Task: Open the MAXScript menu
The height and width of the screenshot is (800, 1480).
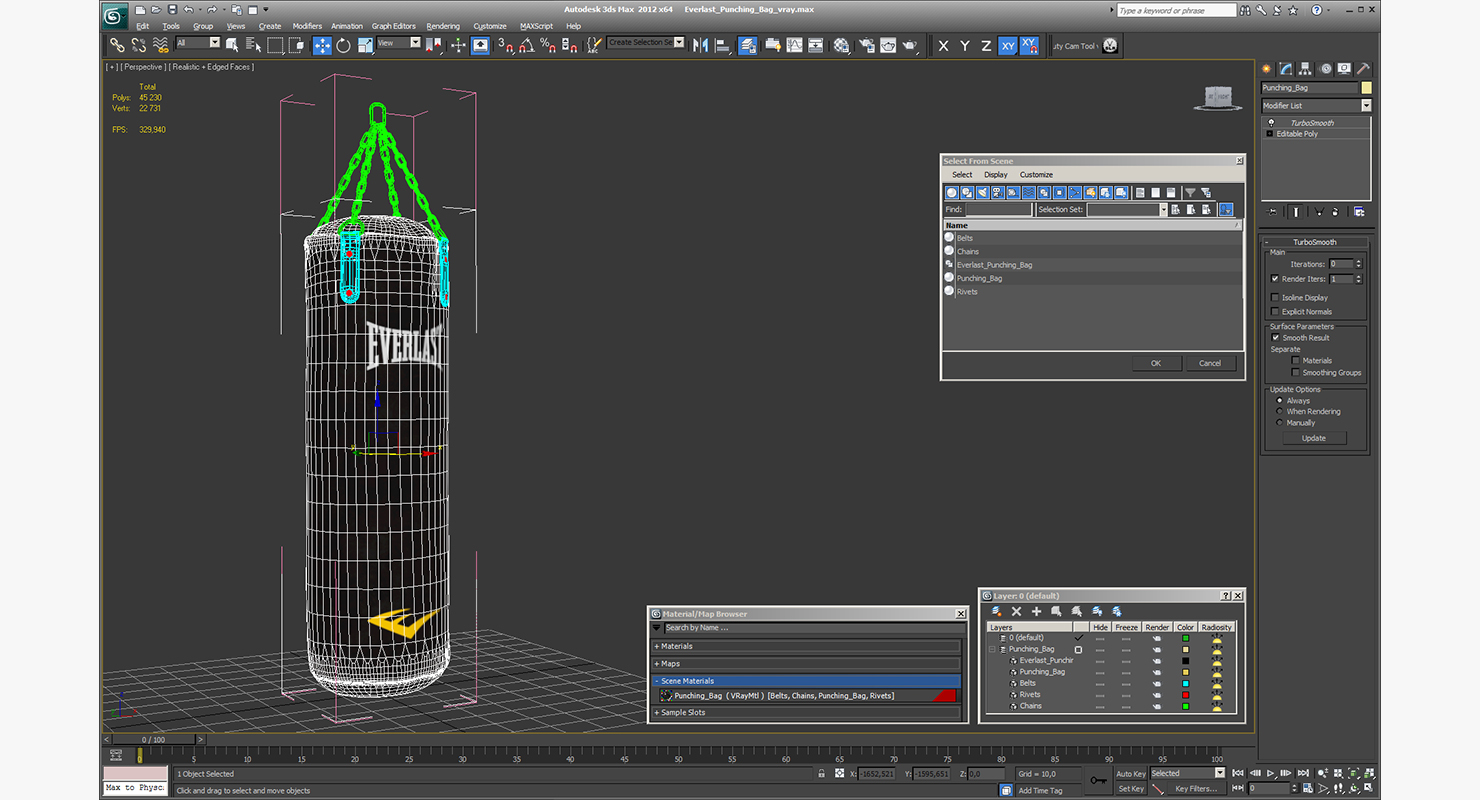Action: click(x=536, y=26)
